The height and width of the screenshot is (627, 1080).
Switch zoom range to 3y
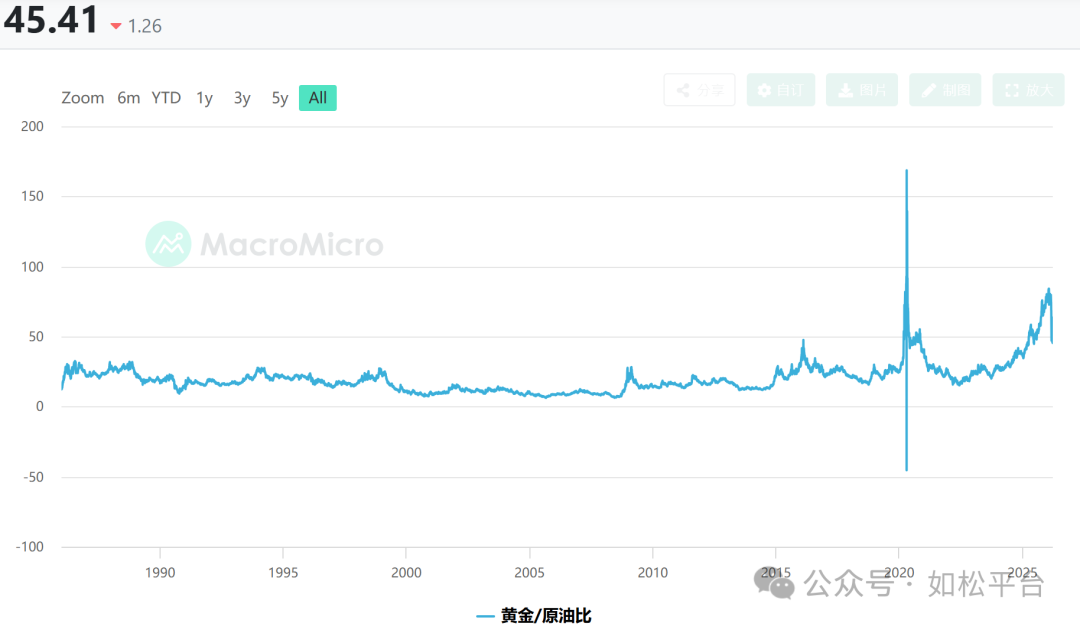coord(242,98)
